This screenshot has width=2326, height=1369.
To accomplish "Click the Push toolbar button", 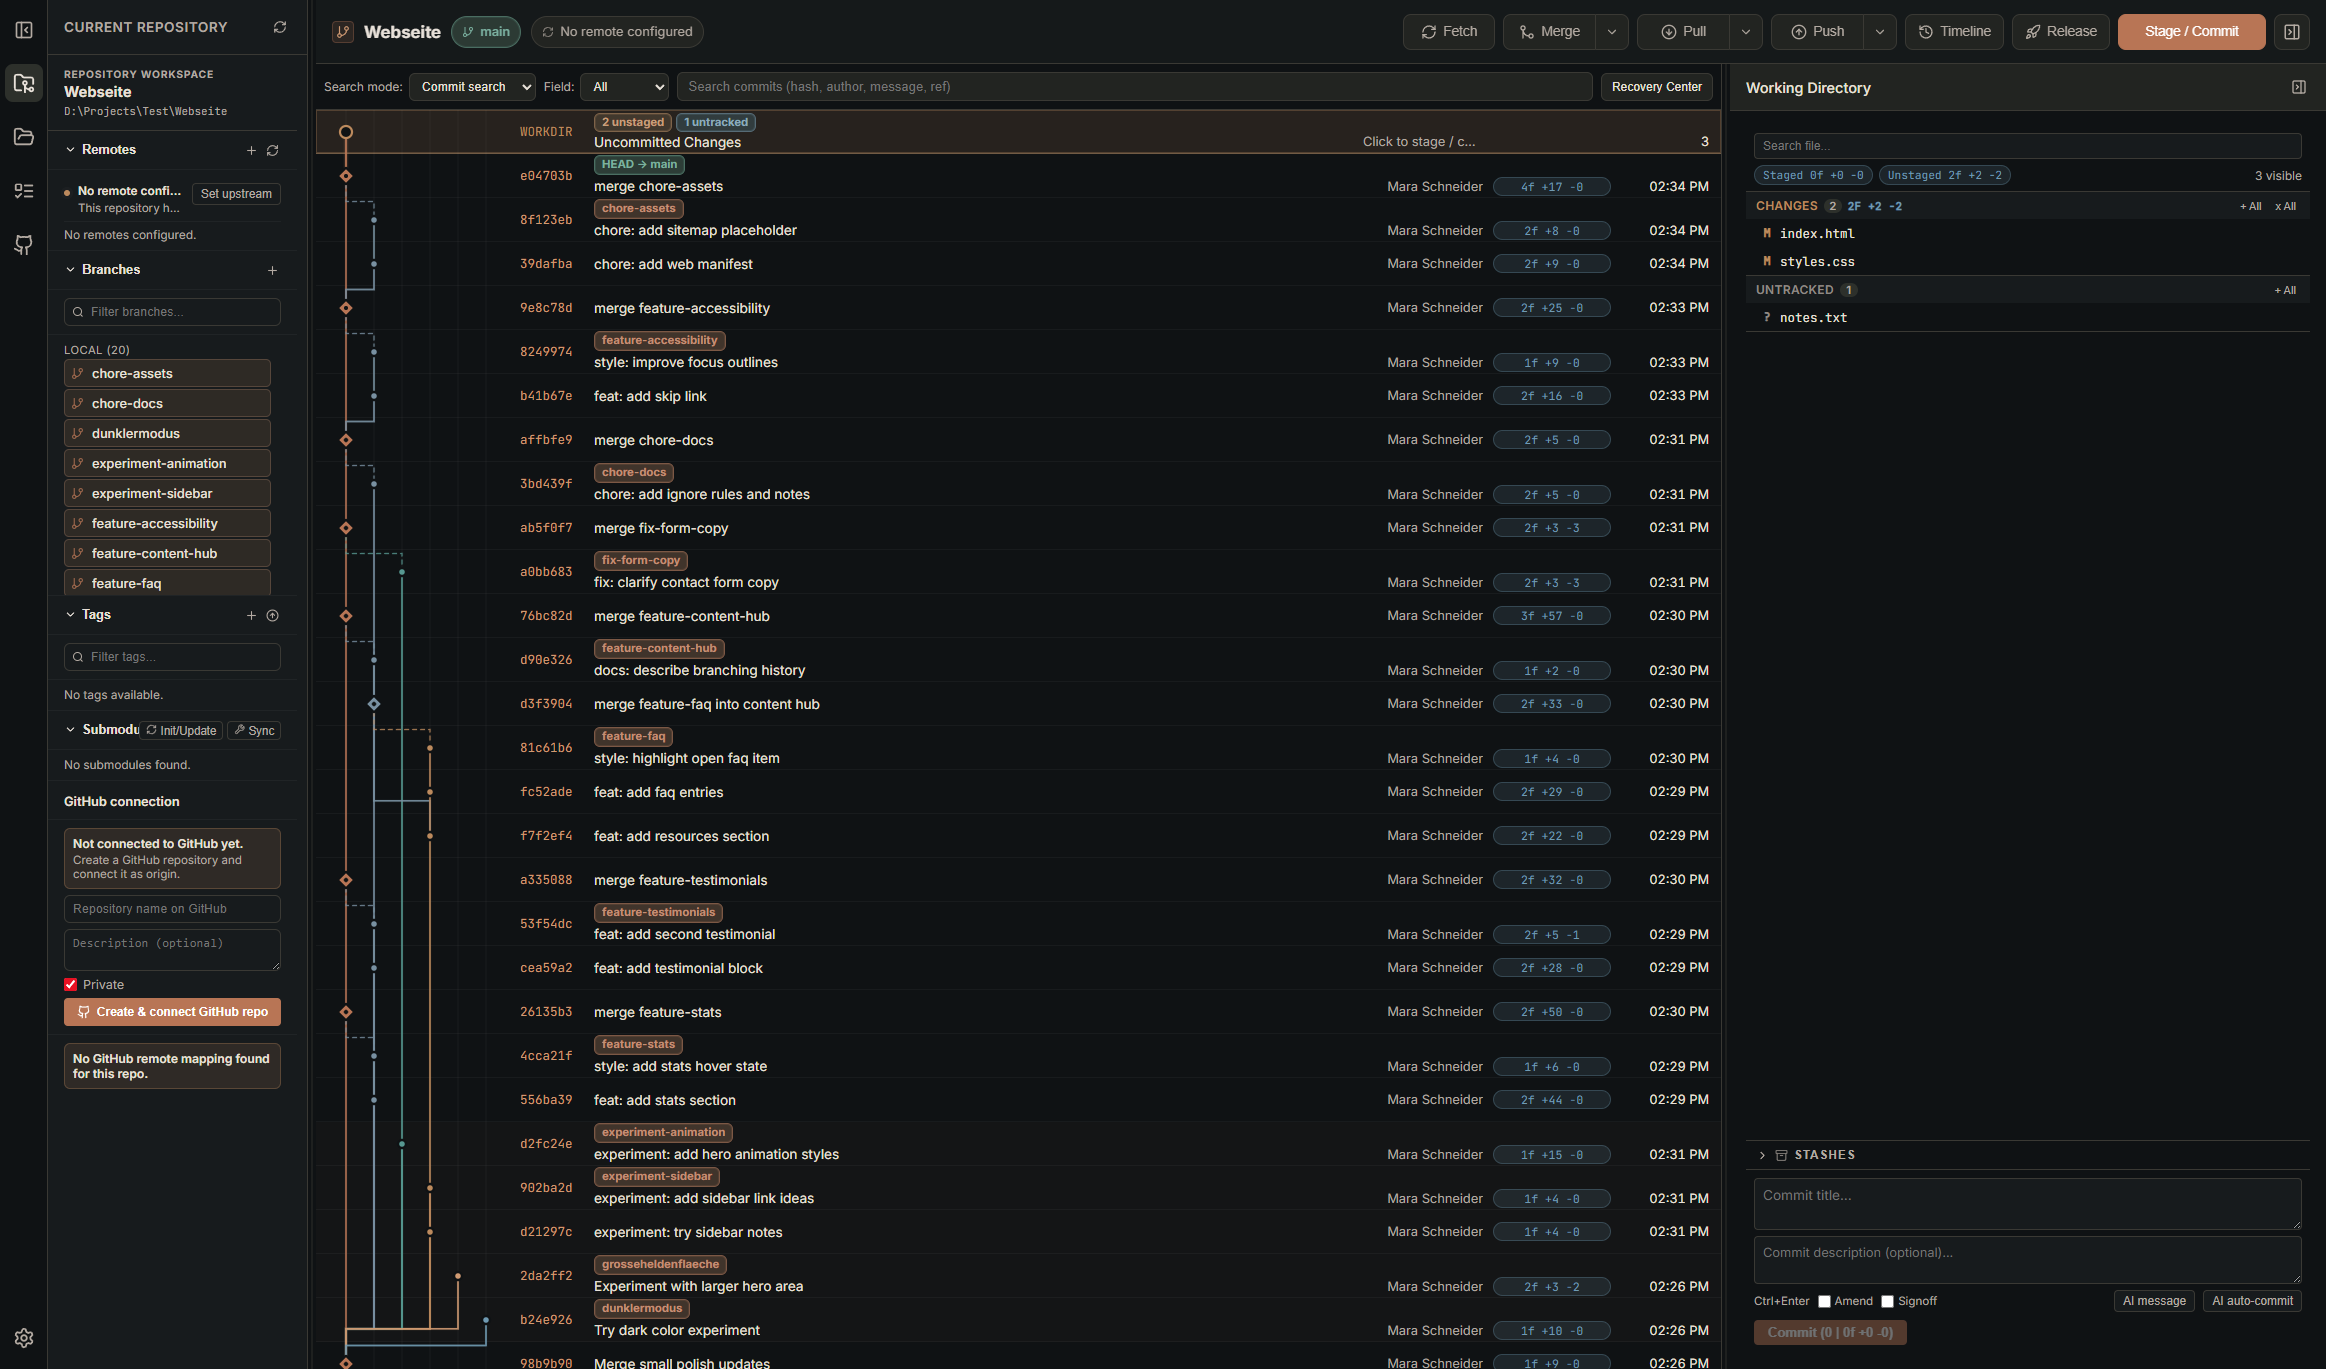I will (x=1817, y=32).
